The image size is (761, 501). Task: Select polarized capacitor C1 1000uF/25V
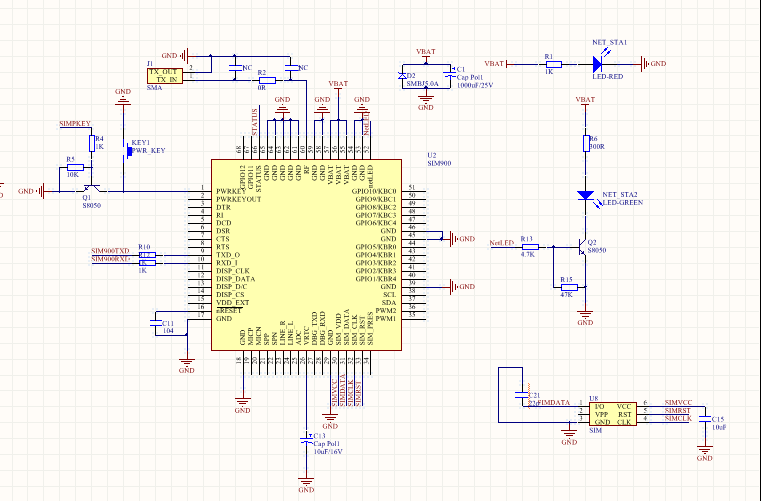(x=449, y=72)
